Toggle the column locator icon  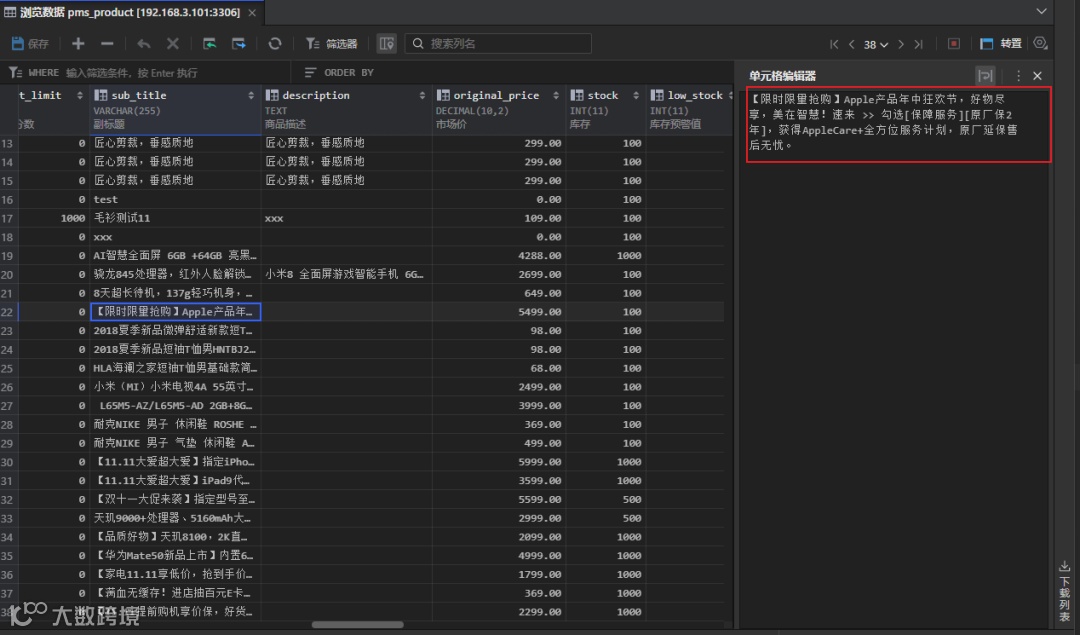click(386, 43)
